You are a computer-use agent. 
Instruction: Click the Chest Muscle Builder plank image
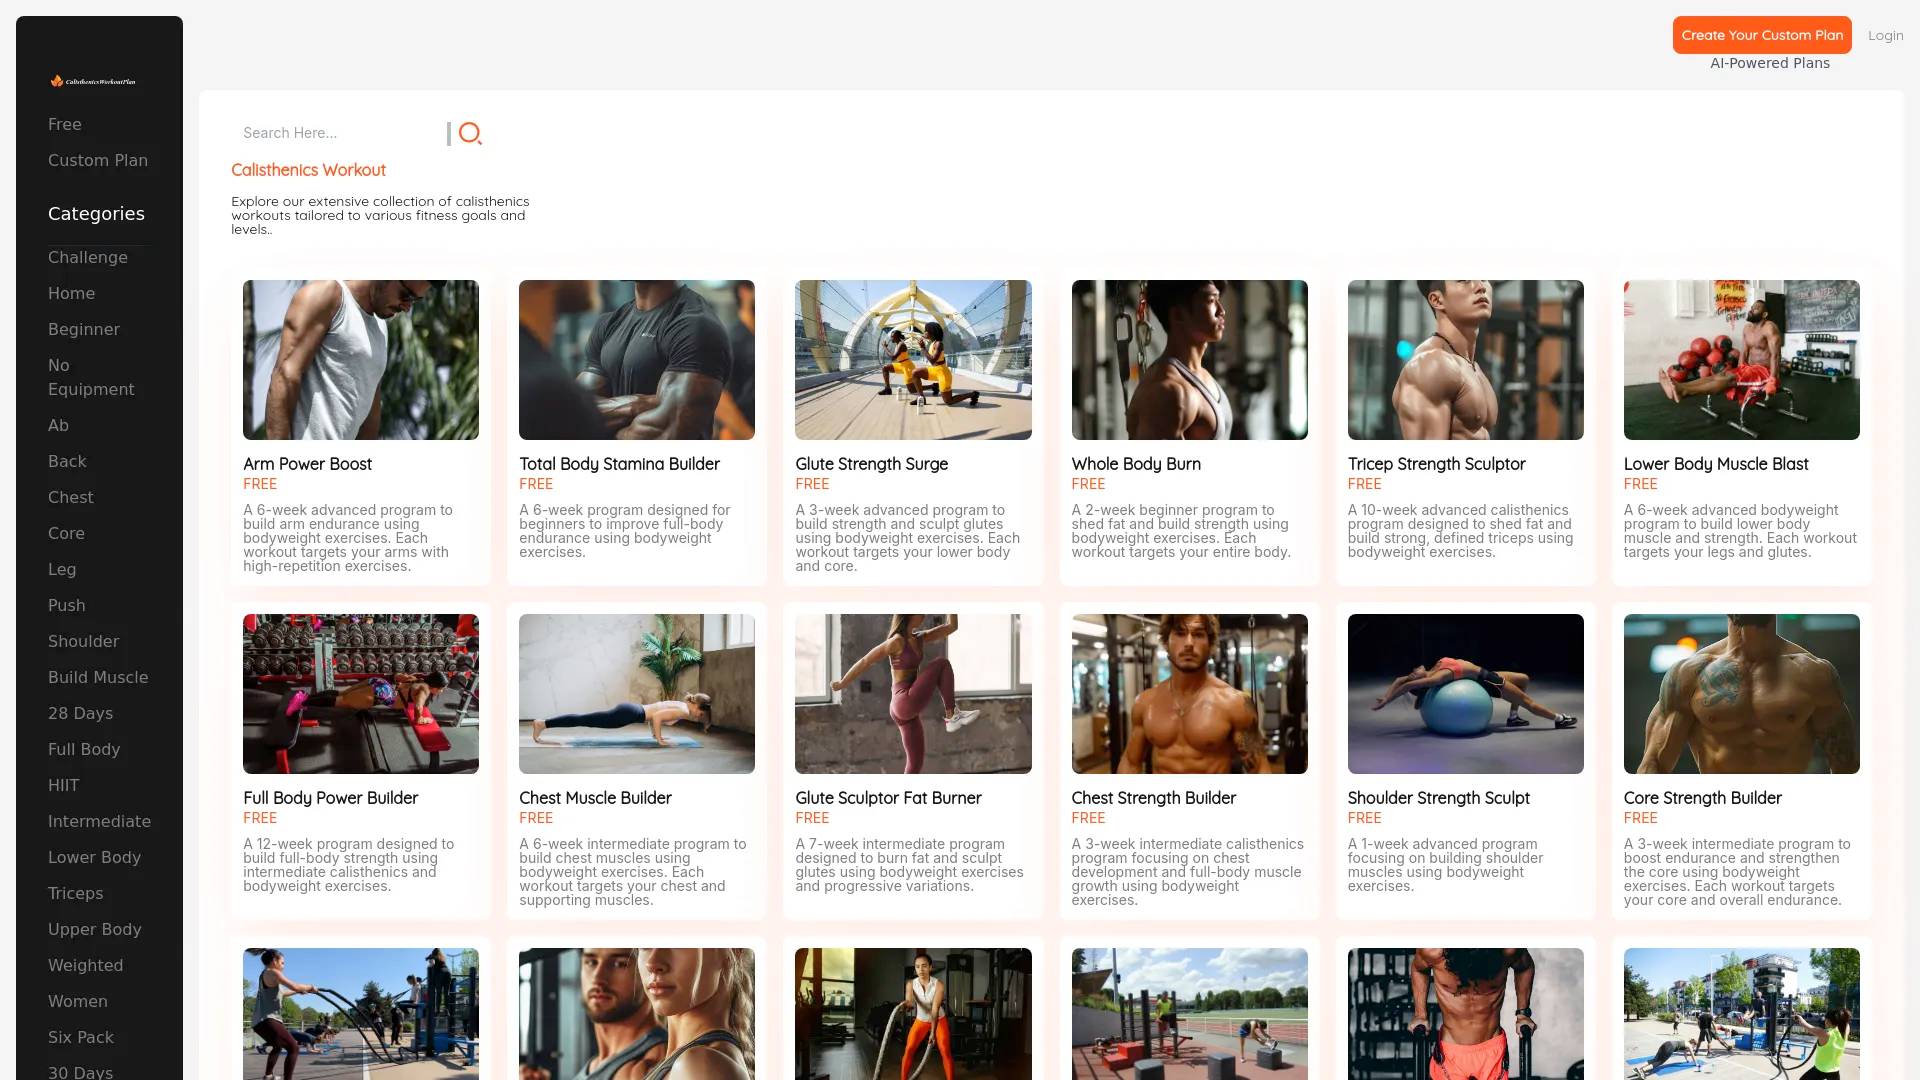tap(637, 694)
